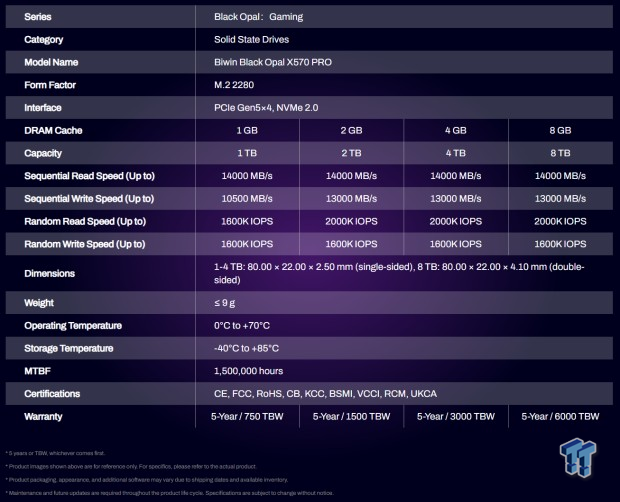This screenshot has height=502, width=620.
Task: Select the 'M.2 2280' value
Action: (x=234, y=85)
